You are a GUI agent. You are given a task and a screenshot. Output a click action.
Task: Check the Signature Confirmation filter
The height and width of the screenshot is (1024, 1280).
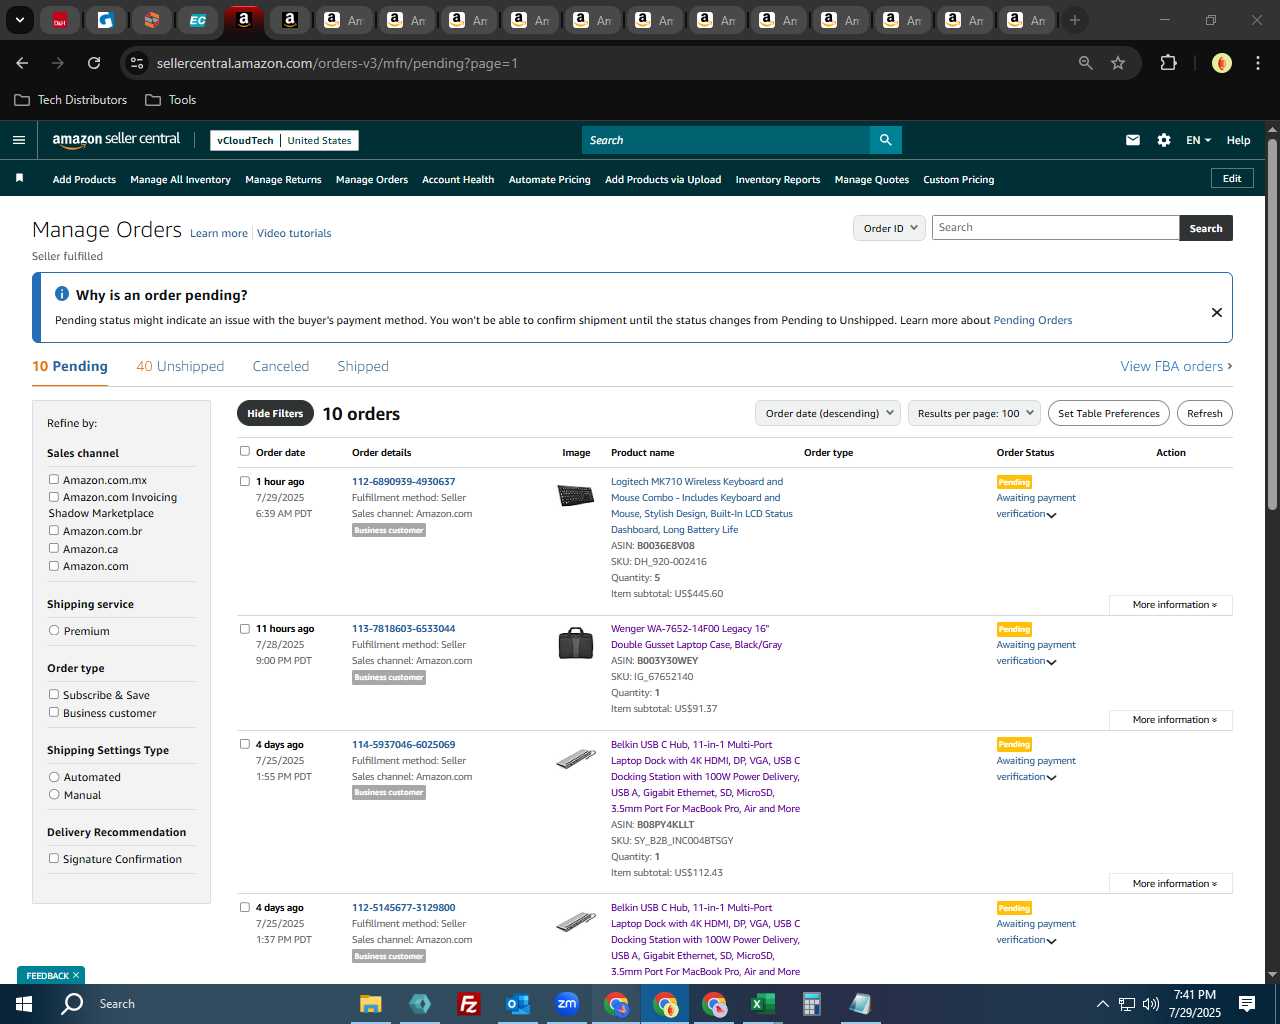[x=54, y=858]
